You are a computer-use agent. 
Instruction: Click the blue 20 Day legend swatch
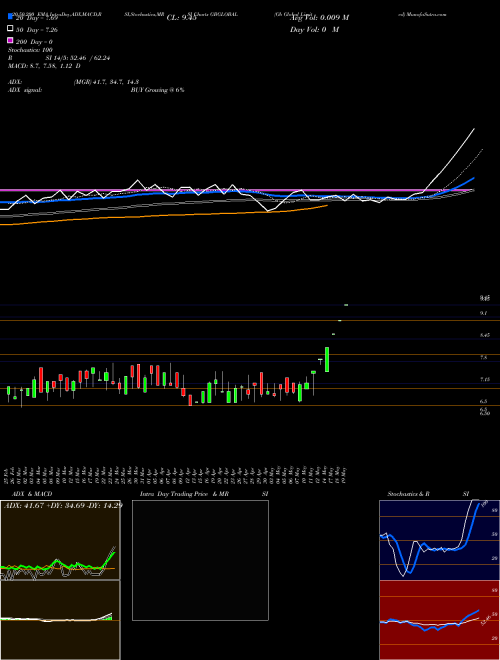coord(10,17)
